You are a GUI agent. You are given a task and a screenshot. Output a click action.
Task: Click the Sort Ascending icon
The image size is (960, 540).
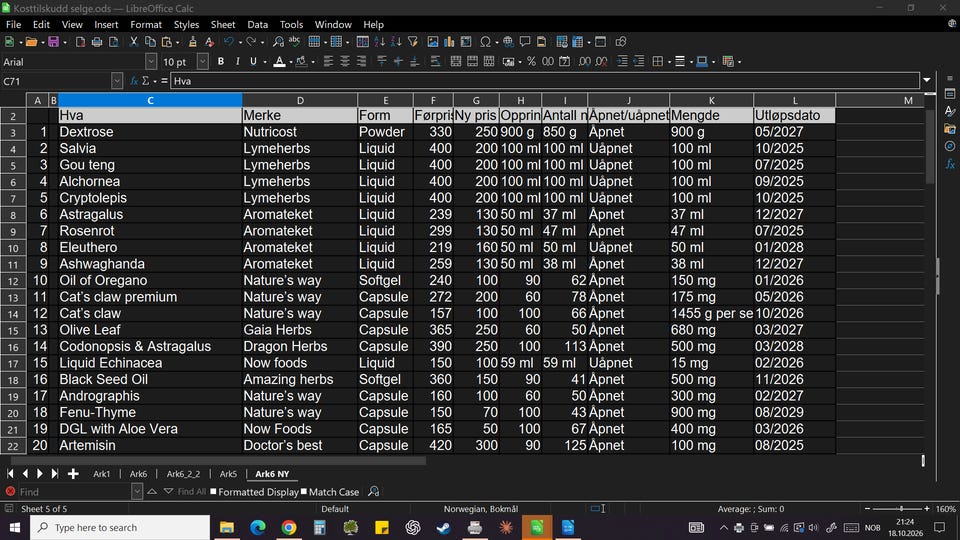380,42
